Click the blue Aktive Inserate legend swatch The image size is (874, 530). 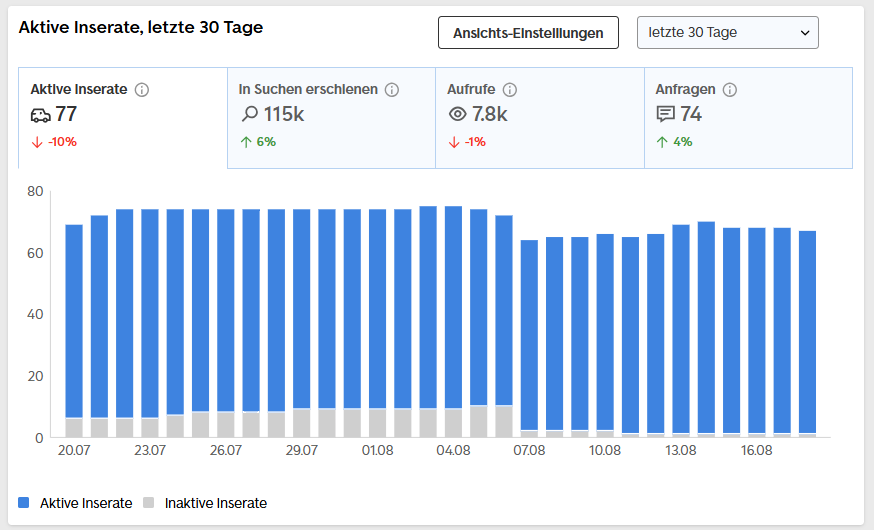(23, 502)
